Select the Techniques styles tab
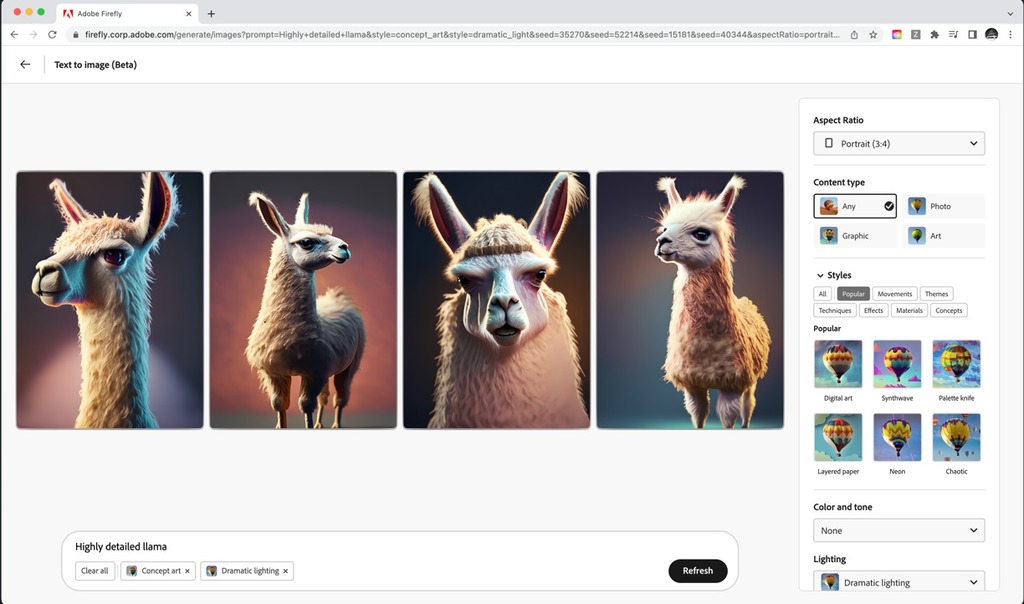Image resolution: width=1024 pixels, height=604 pixels. [x=835, y=311]
